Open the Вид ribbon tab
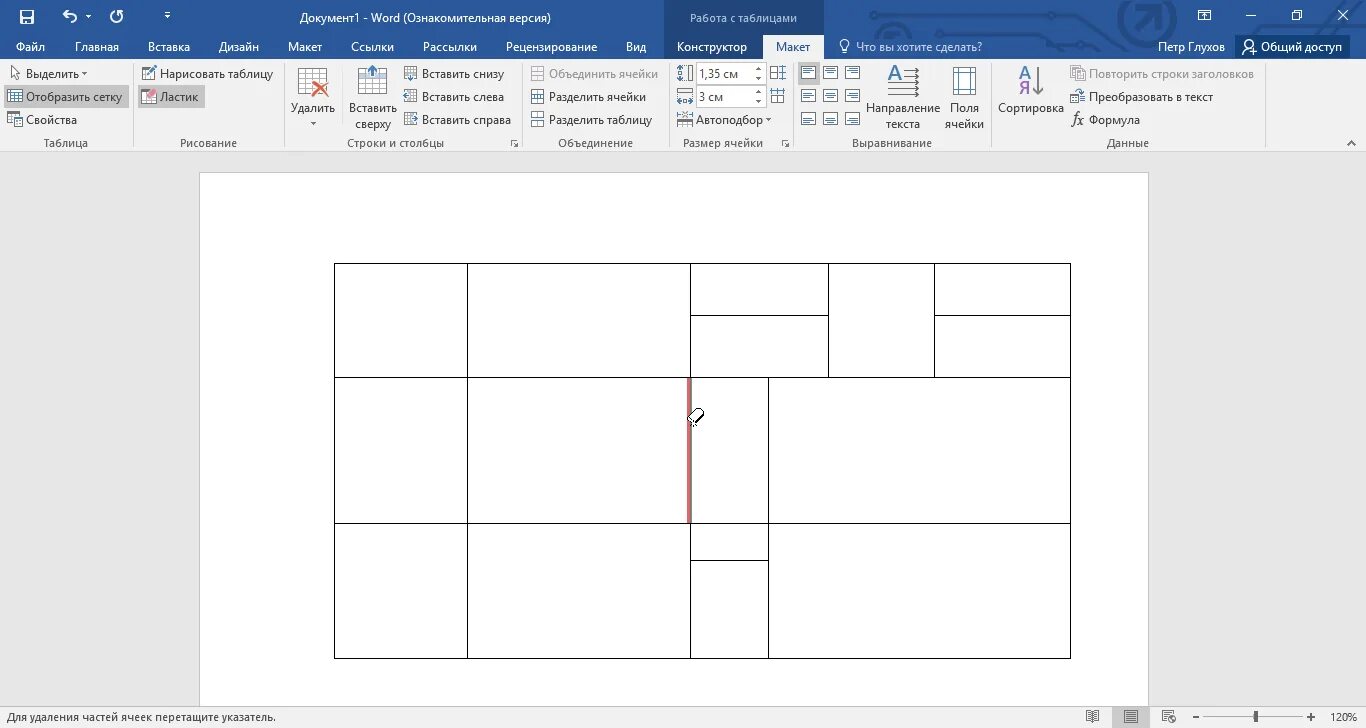 coord(636,47)
